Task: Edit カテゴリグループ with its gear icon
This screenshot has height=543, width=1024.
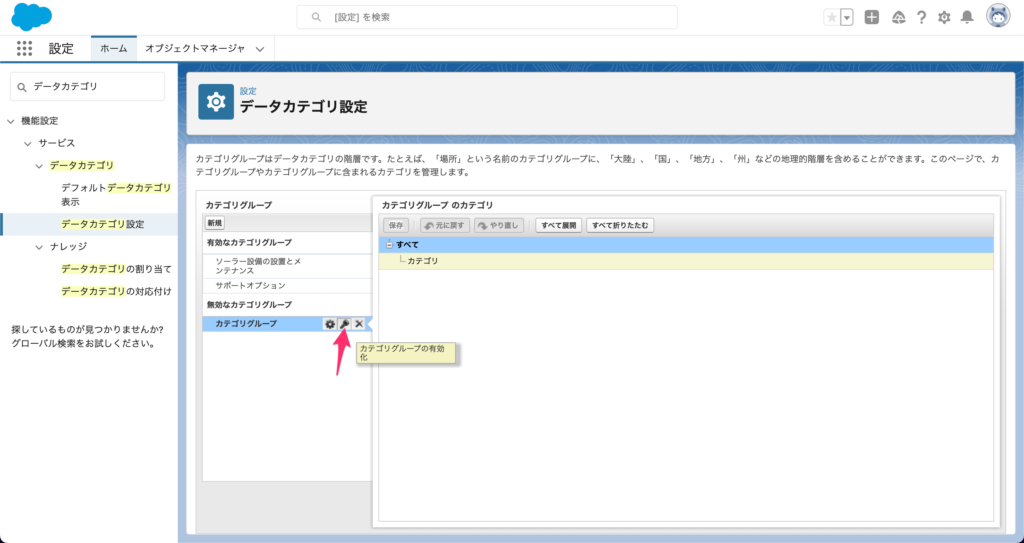Action: coord(330,324)
